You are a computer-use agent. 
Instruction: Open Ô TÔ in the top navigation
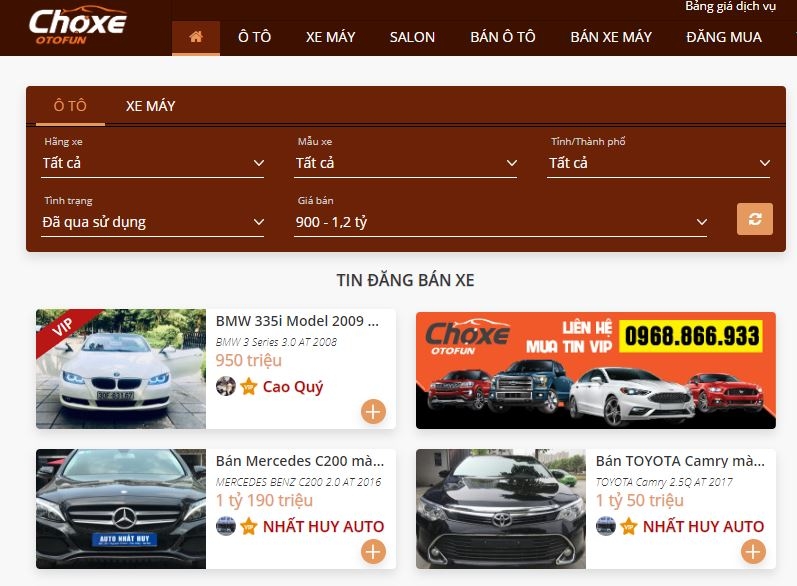[x=255, y=37]
